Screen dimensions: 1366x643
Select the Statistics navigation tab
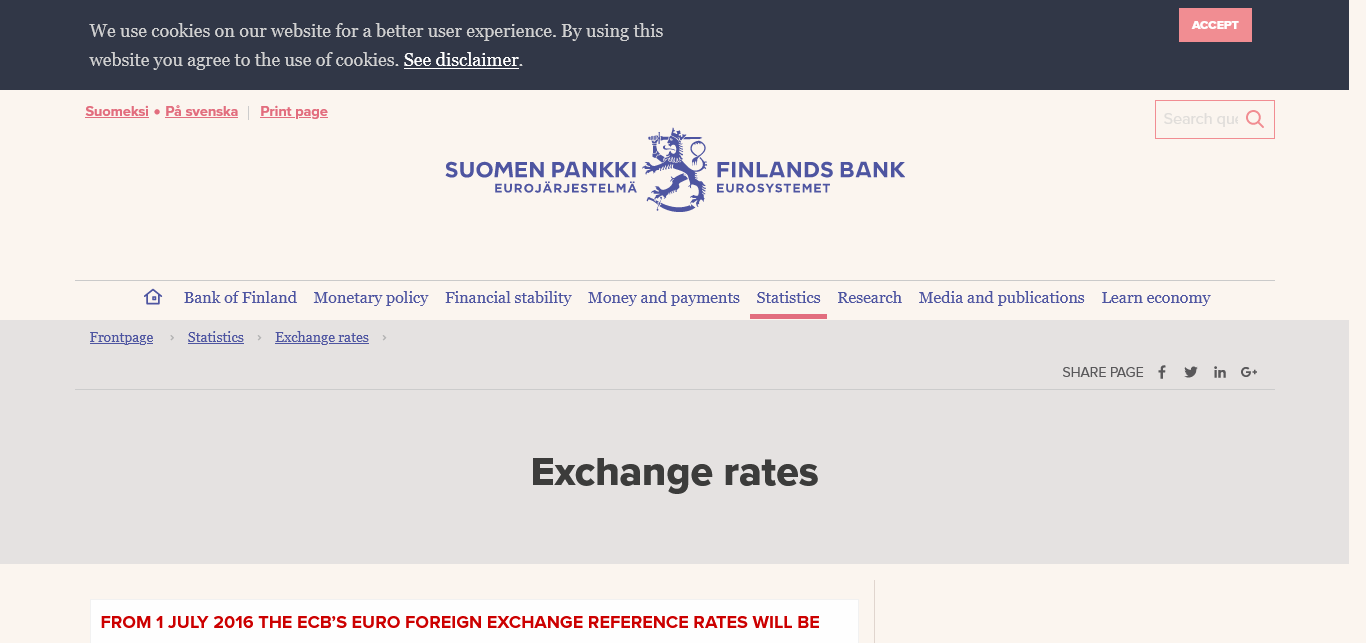tap(788, 298)
